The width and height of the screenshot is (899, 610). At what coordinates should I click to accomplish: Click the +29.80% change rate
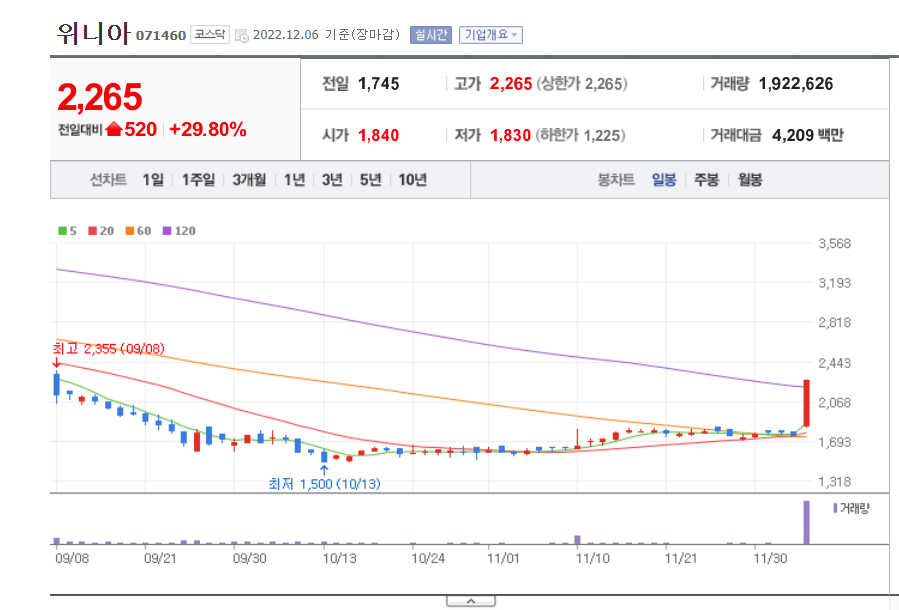coord(208,130)
